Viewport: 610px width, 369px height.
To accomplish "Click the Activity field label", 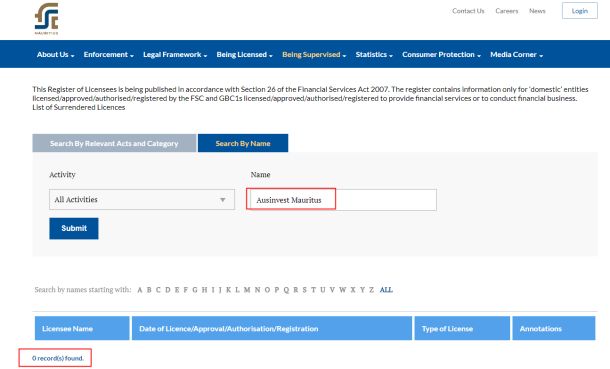I will click(62, 175).
